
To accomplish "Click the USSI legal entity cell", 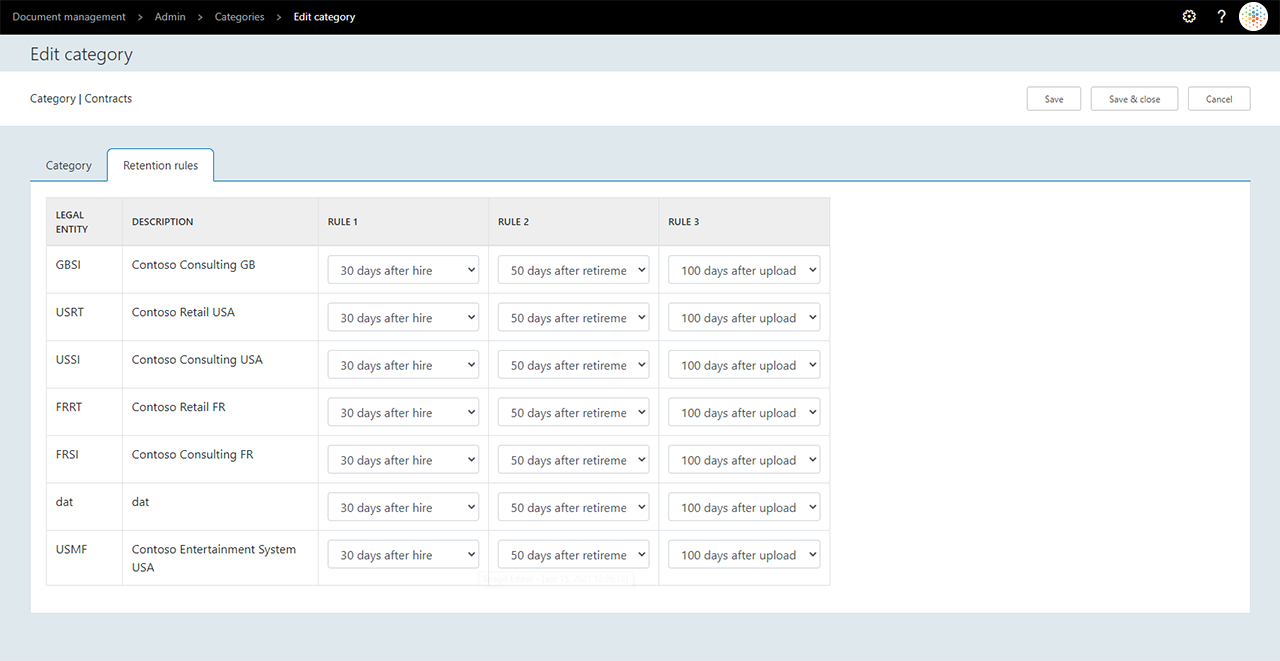I will pyautogui.click(x=84, y=364).
